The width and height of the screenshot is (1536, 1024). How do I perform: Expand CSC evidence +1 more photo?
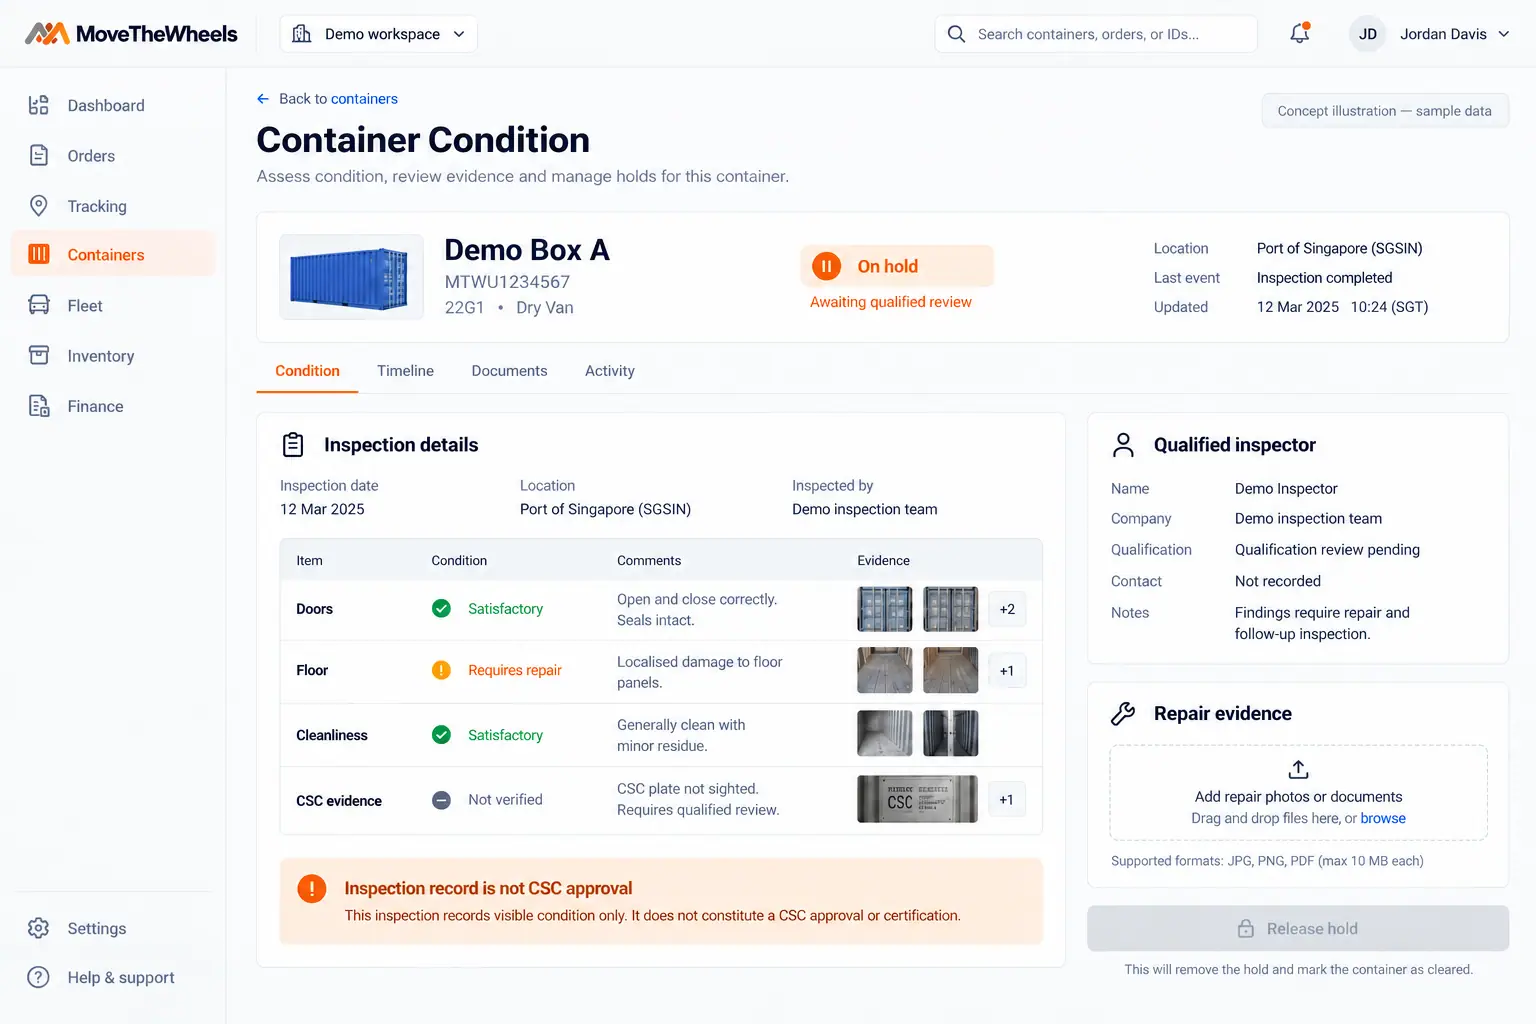click(1007, 800)
